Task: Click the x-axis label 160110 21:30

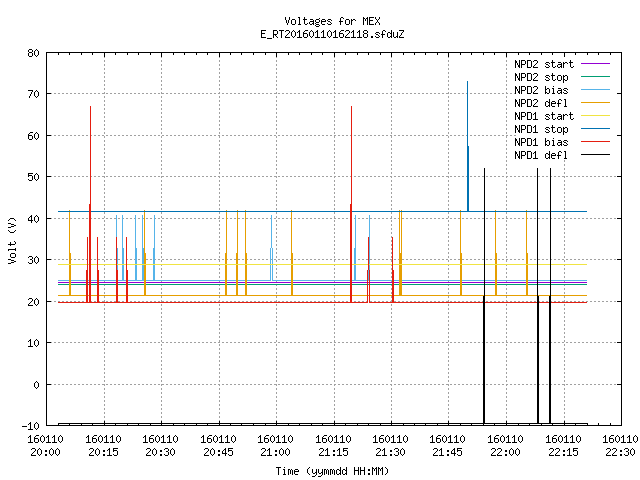Action: (391, 446)
